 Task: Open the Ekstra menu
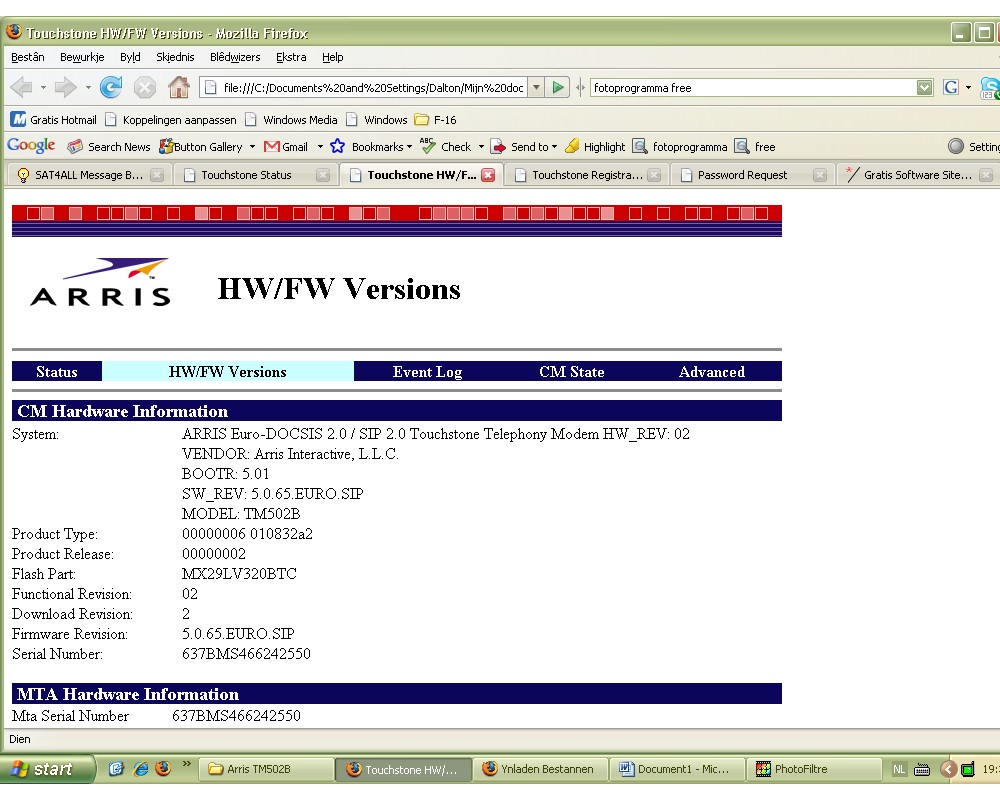click(291, 57)
